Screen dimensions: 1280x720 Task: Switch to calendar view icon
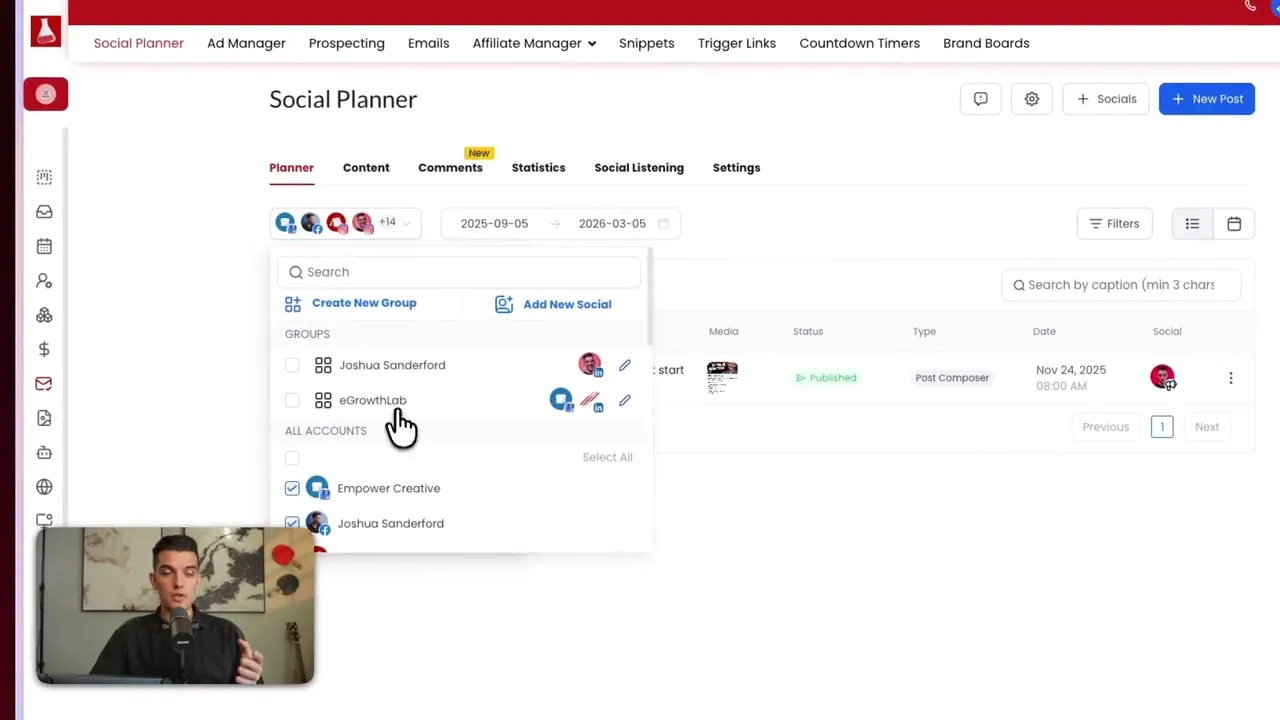pos(1234,224)
